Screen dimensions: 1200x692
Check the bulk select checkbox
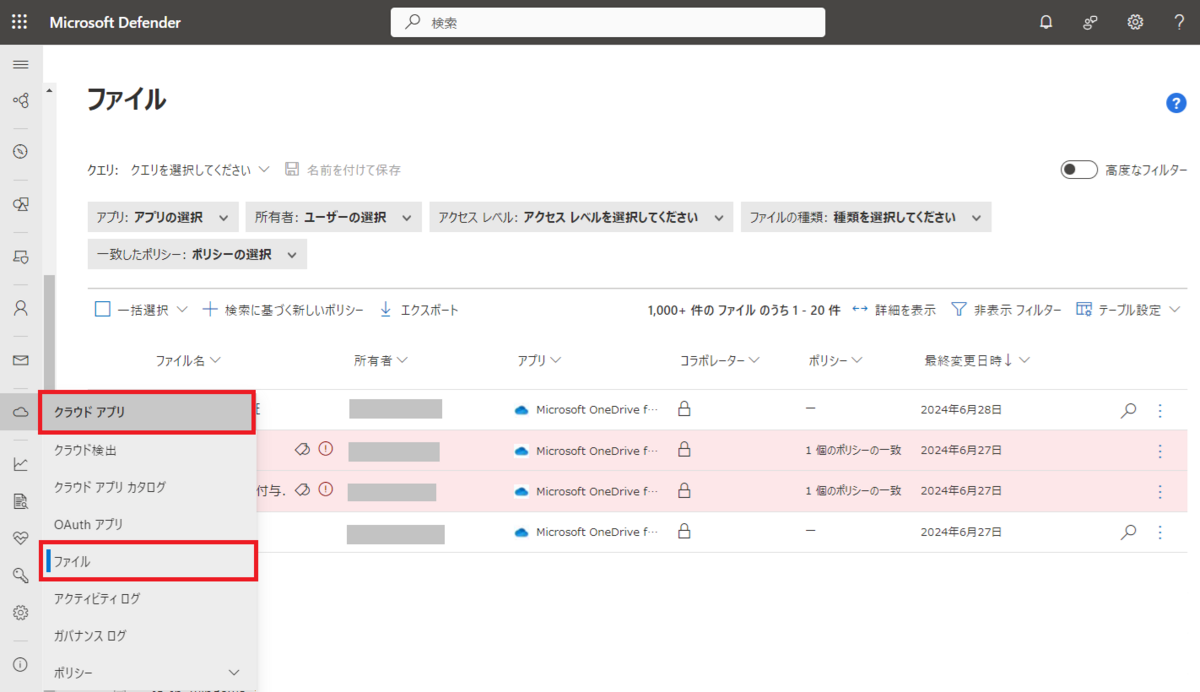click(102, 309)
